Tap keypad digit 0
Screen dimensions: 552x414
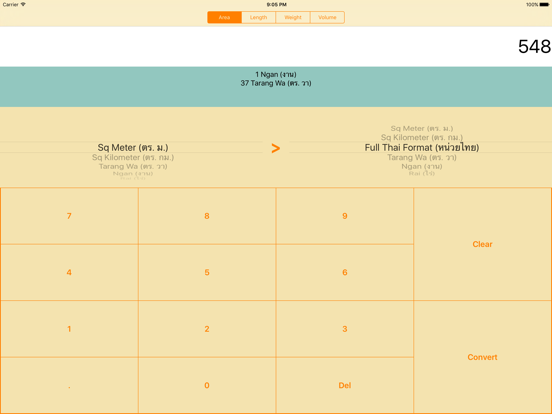click(207, 385)
